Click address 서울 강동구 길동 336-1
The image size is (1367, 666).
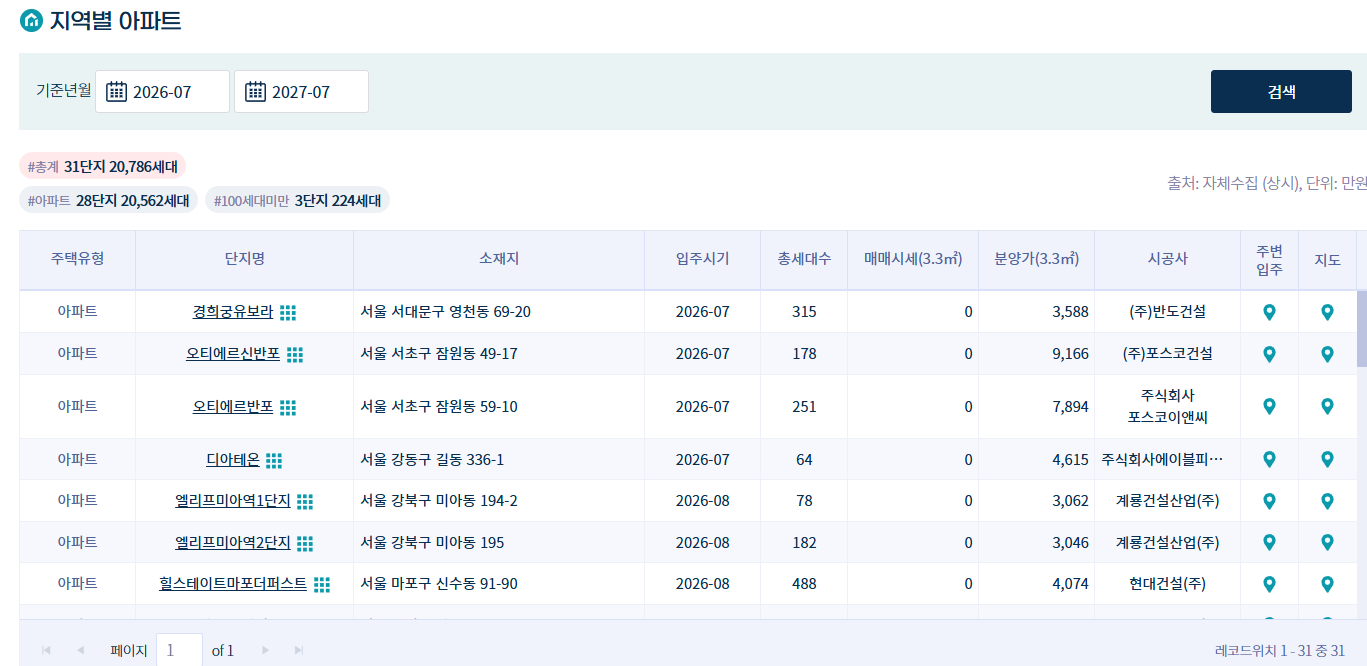pyautogui.click(x=432, y=460)
